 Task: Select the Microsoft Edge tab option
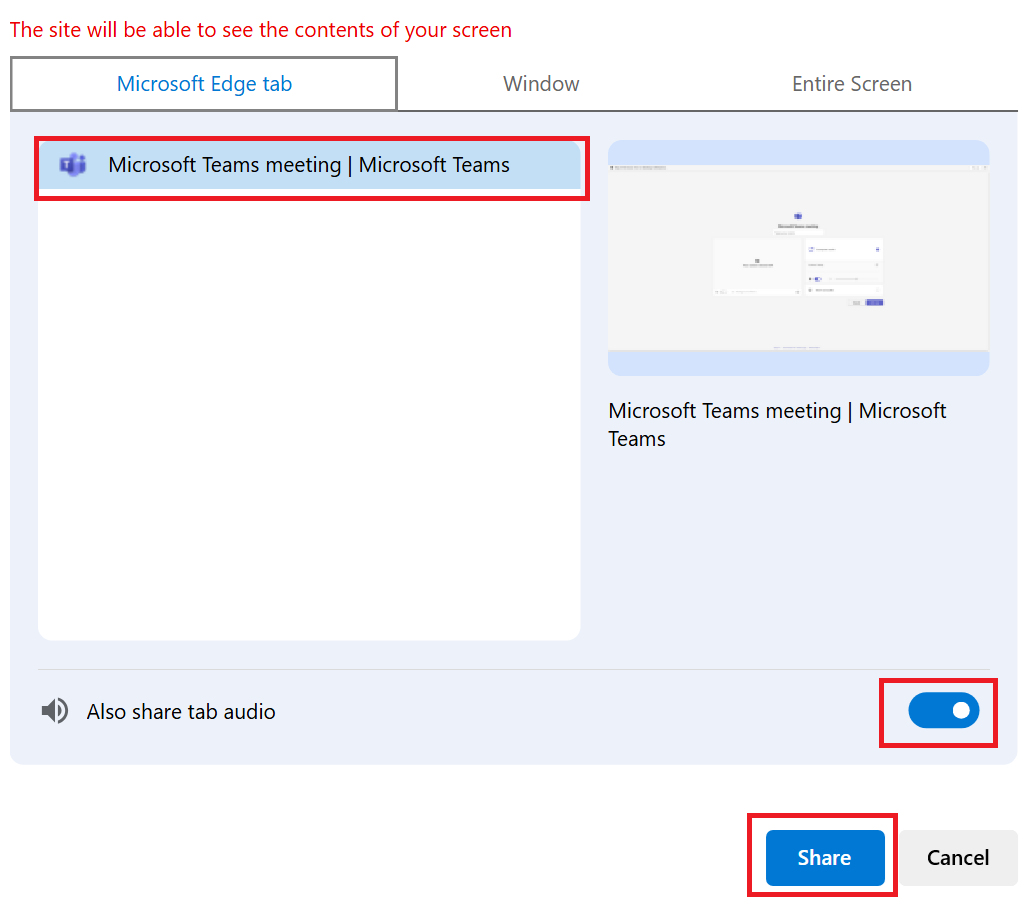click(204, 84)
